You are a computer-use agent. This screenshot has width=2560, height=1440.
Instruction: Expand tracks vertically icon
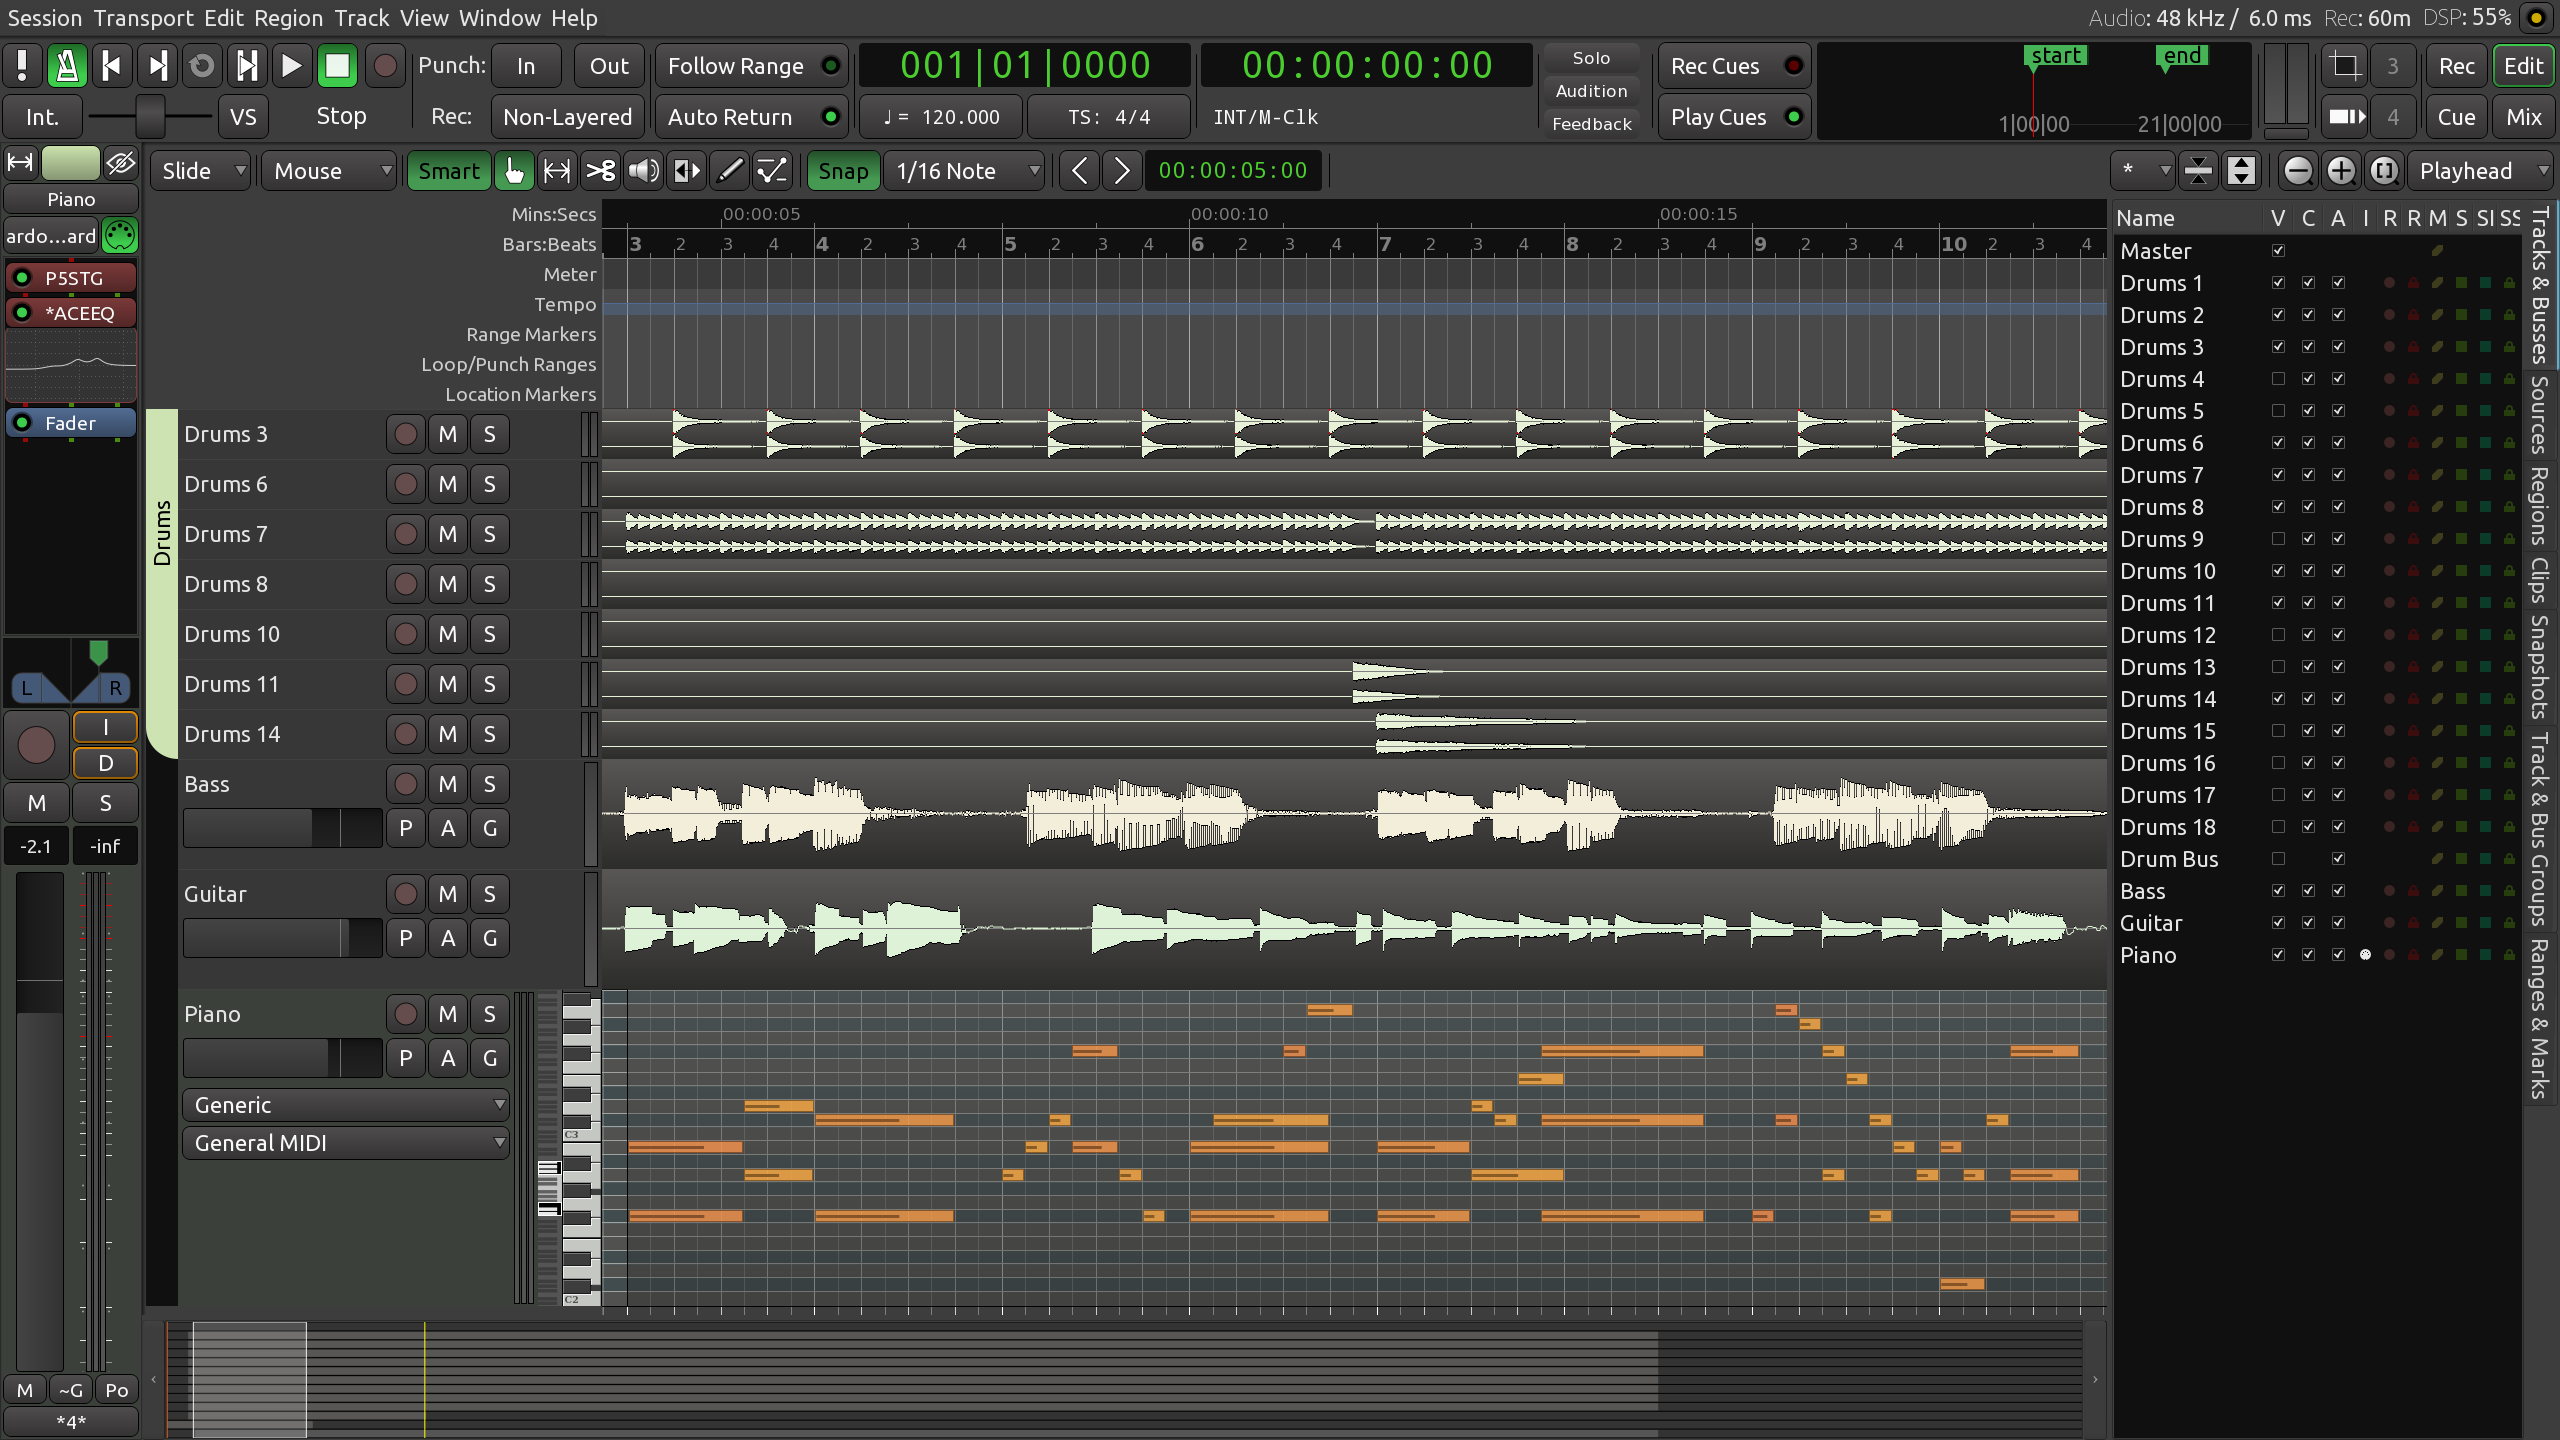coord(2241,171)
